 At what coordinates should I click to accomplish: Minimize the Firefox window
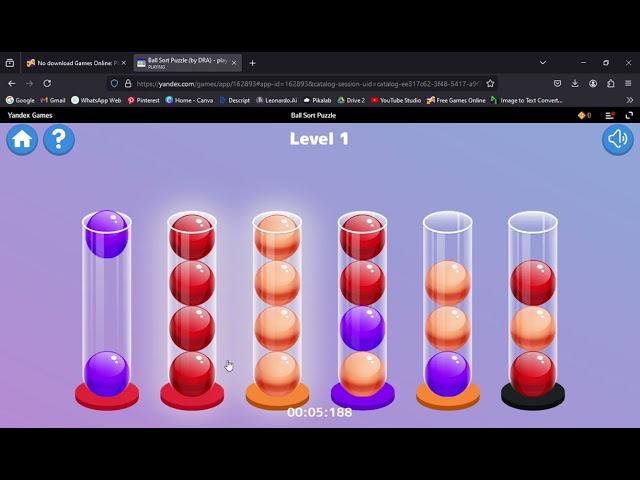[583, 63]
